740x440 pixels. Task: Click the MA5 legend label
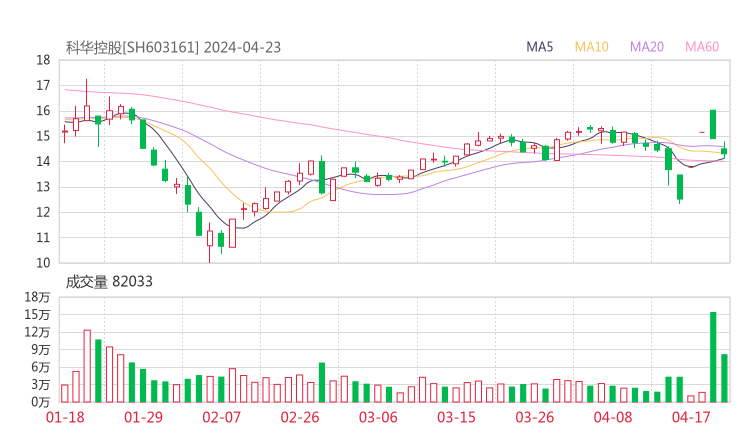pyautogui.click(x=539, y=47)
